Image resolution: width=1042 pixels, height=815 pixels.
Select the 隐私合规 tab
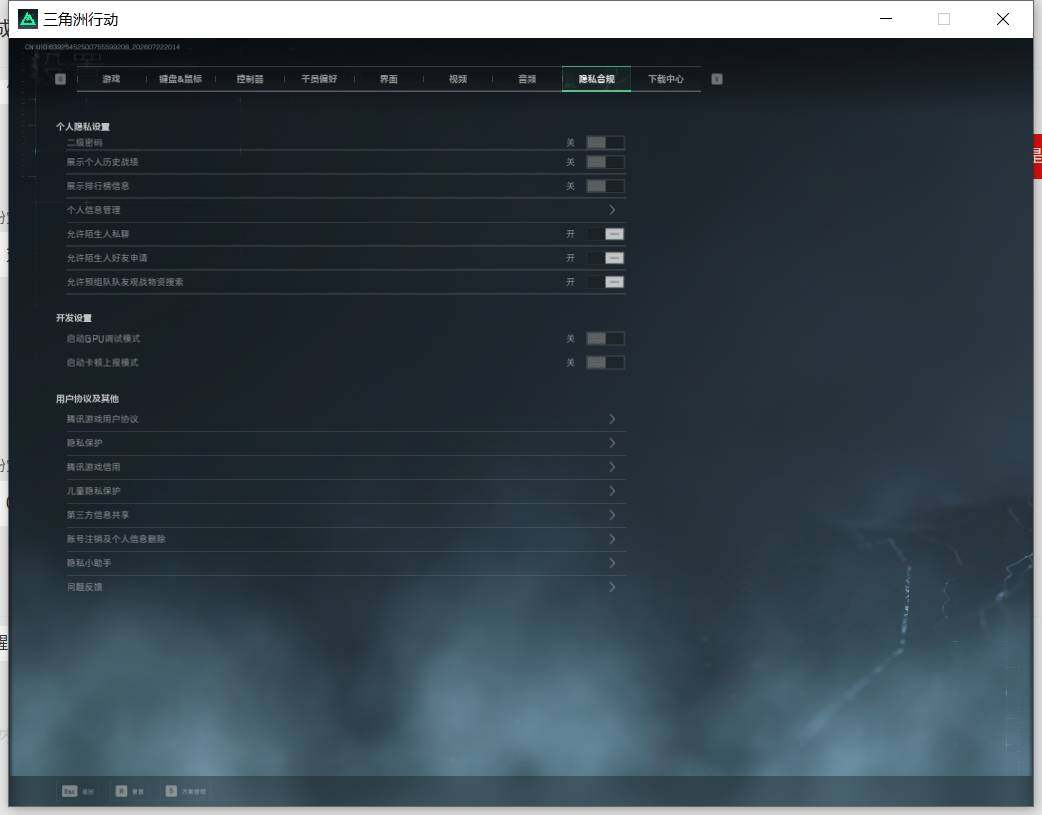point(596,79)
